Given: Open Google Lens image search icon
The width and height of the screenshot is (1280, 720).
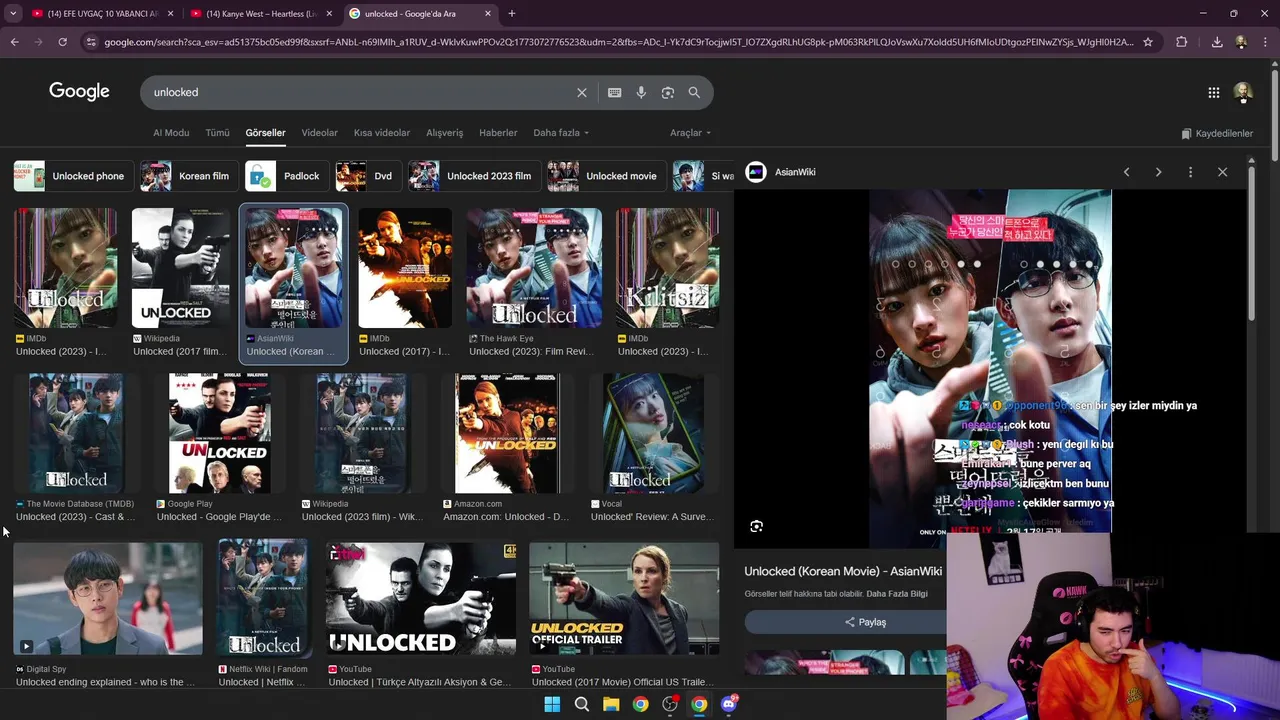Looking at the screenshot, I should click(667, 92).
